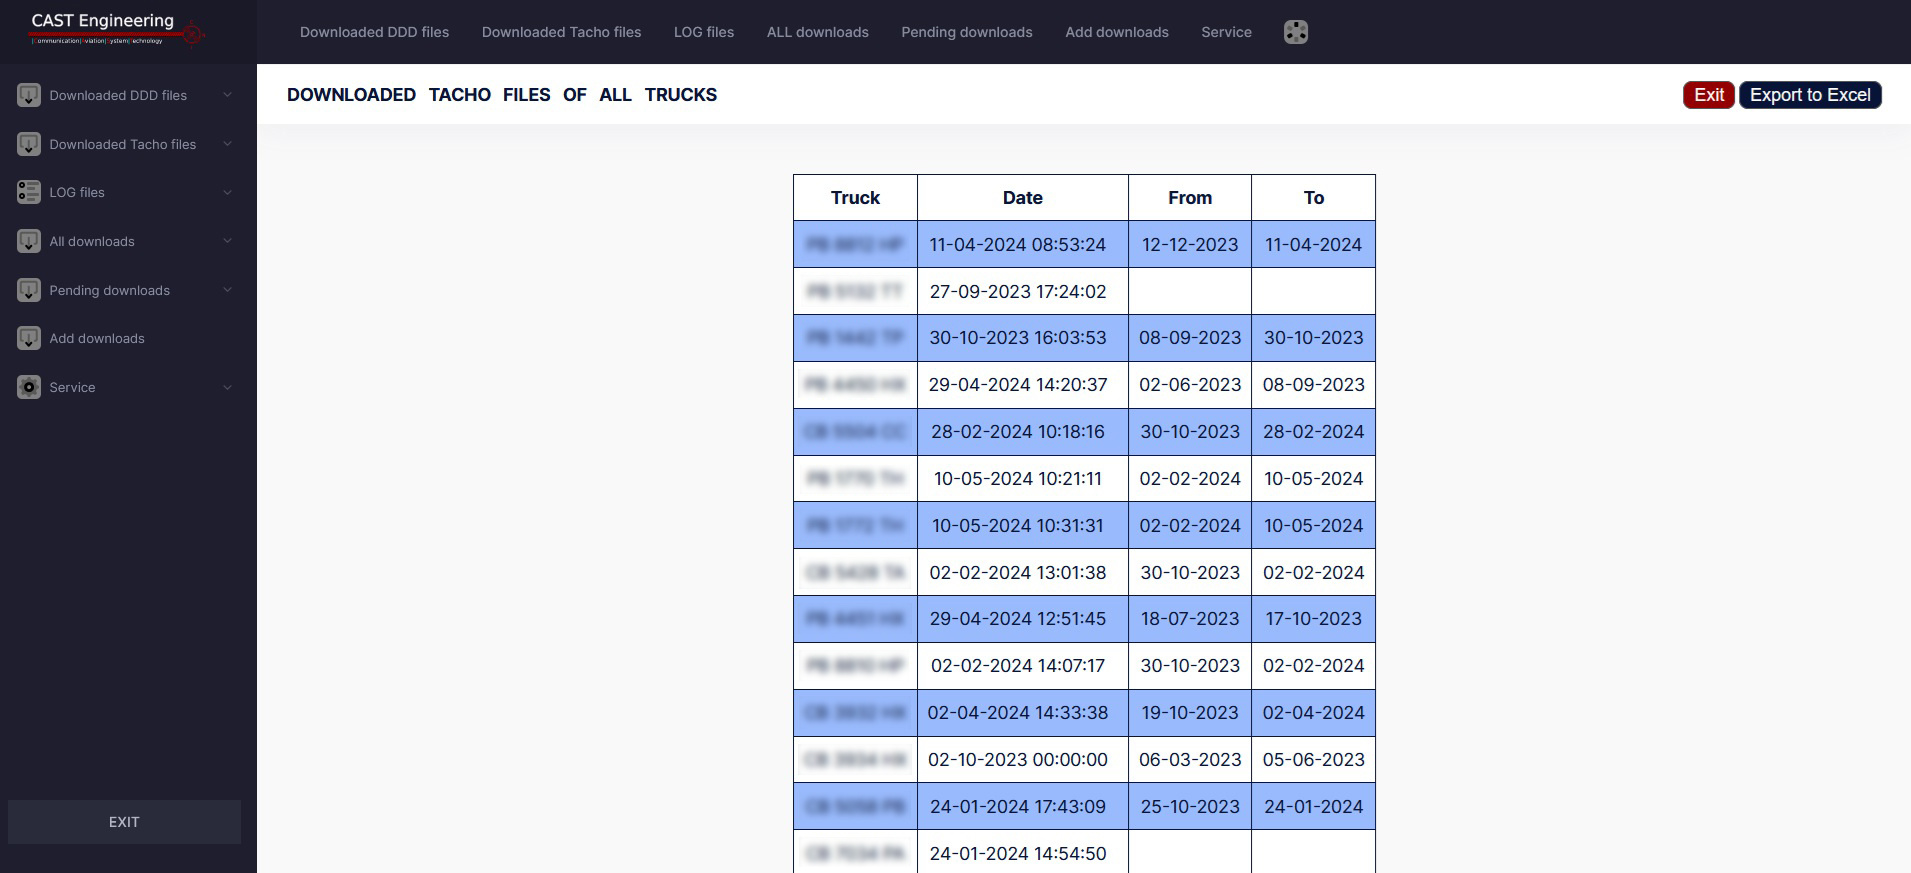
Task: Click the Downloaded DDD files sidebar icon
Action: 29,95
